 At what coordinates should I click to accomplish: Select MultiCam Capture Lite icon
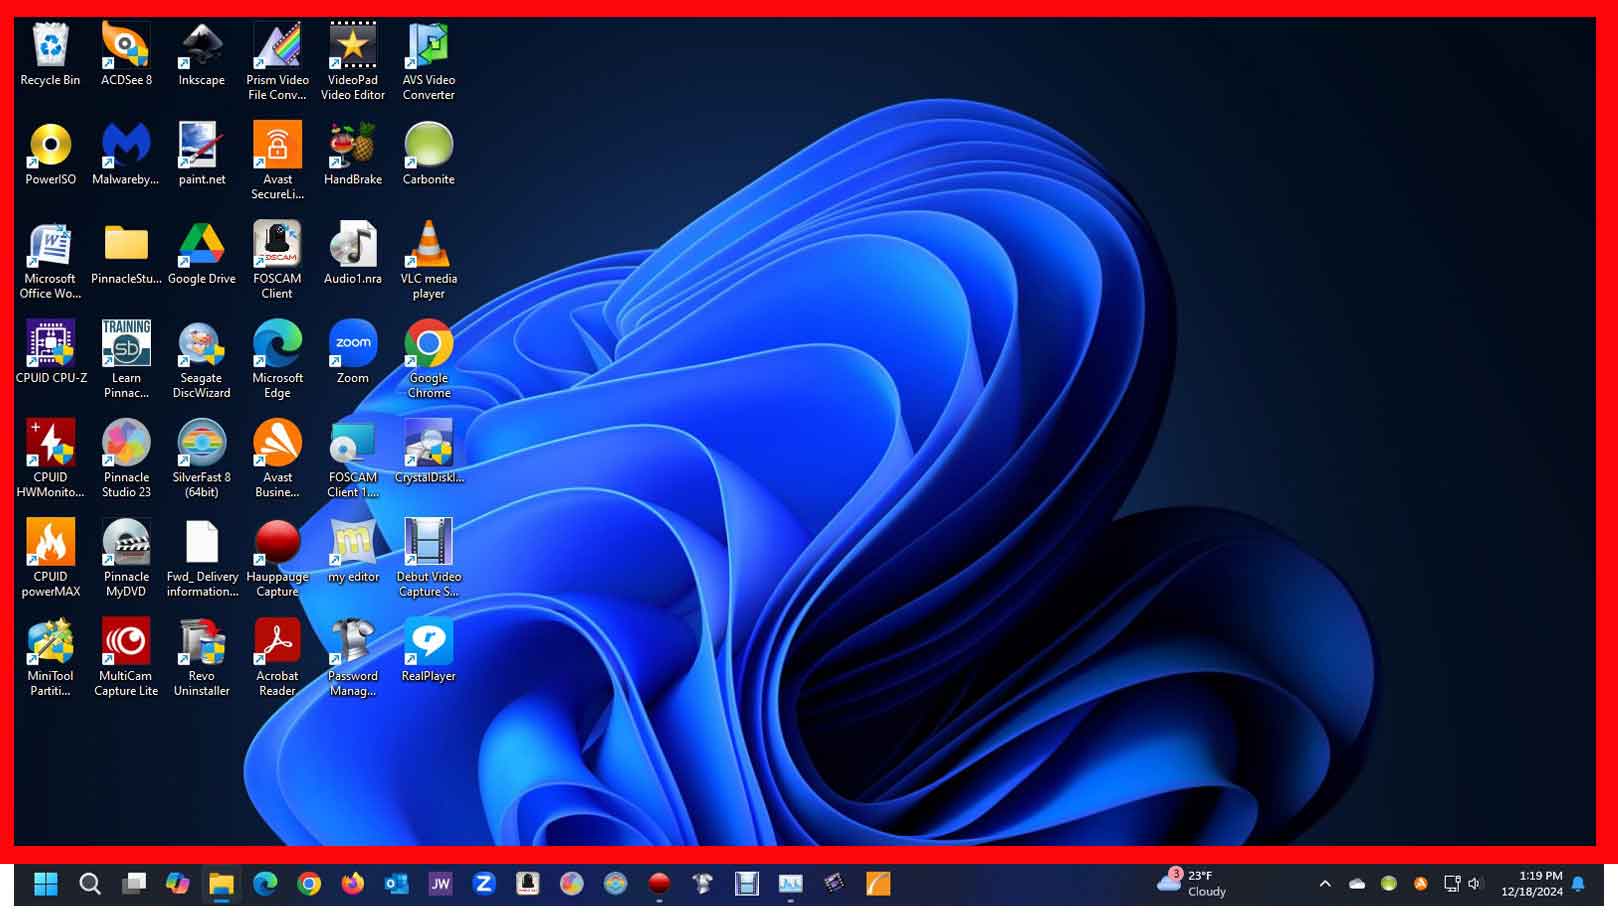126,656
